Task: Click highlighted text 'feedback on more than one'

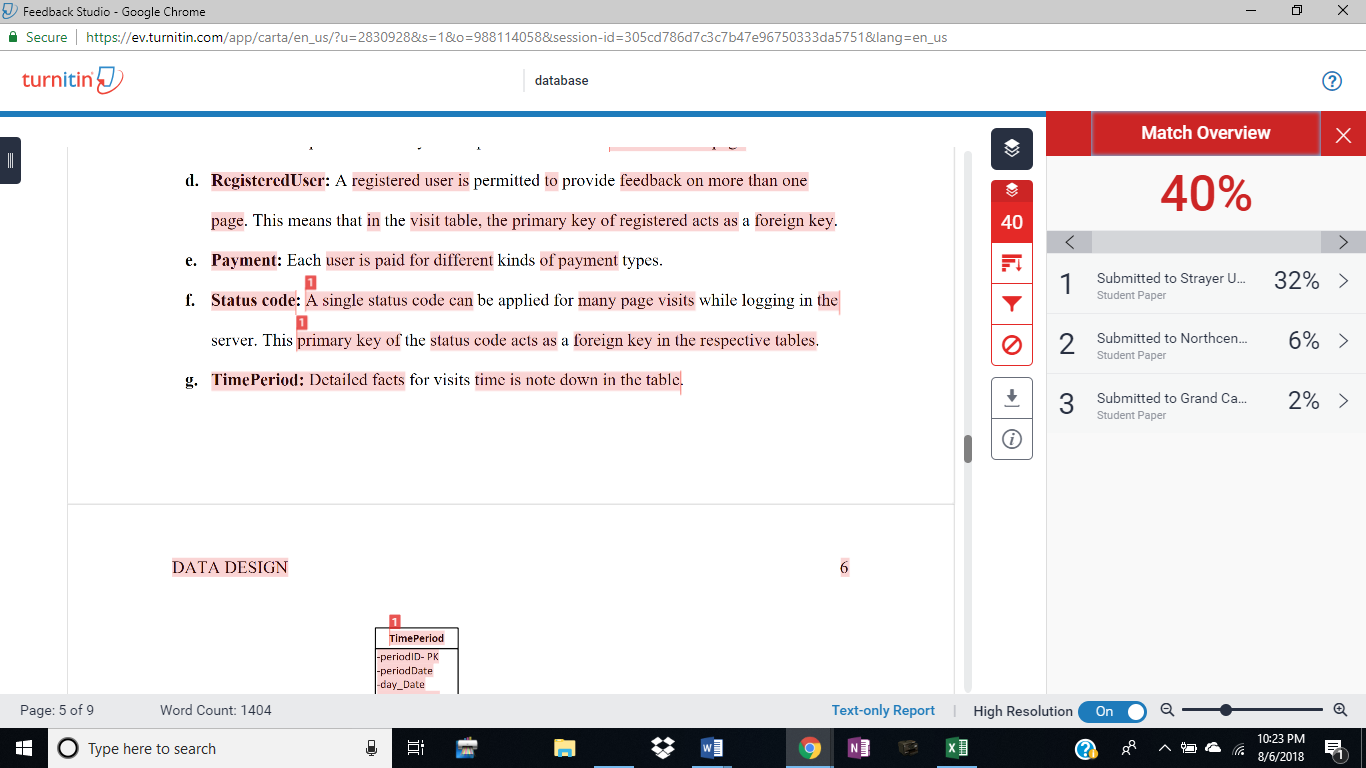Action: pos(713,181)
